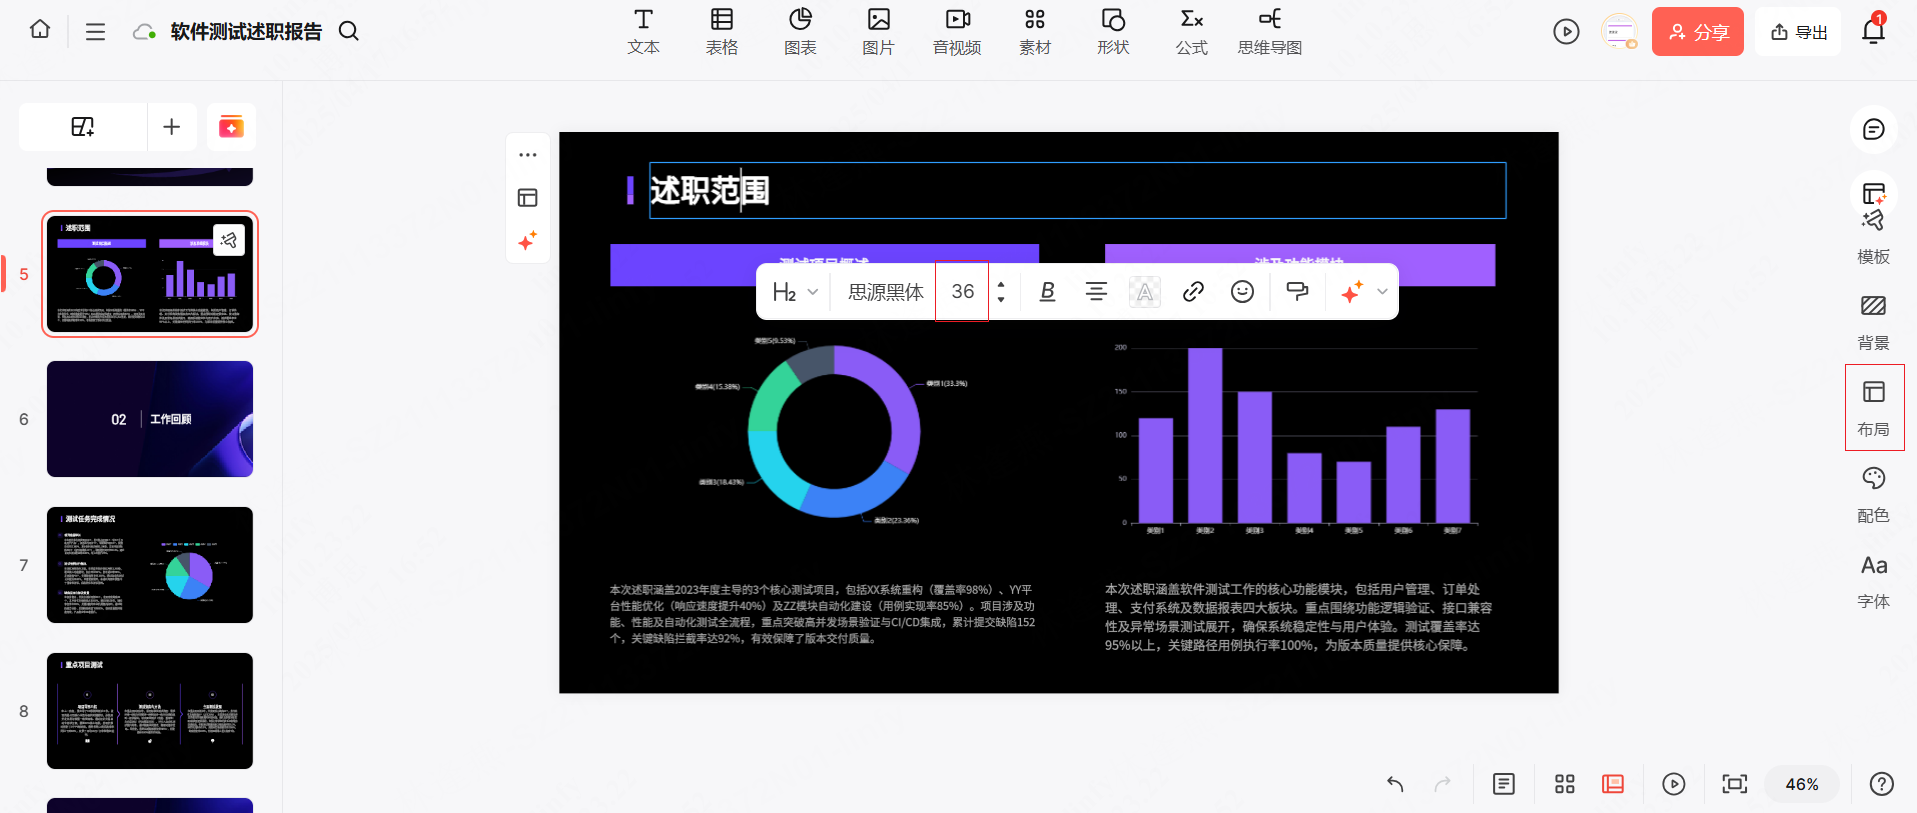The image size is (1917, 813).
Task: Add a blank slide with plus button
Action: pyautogui.click(x=172, y=127)
